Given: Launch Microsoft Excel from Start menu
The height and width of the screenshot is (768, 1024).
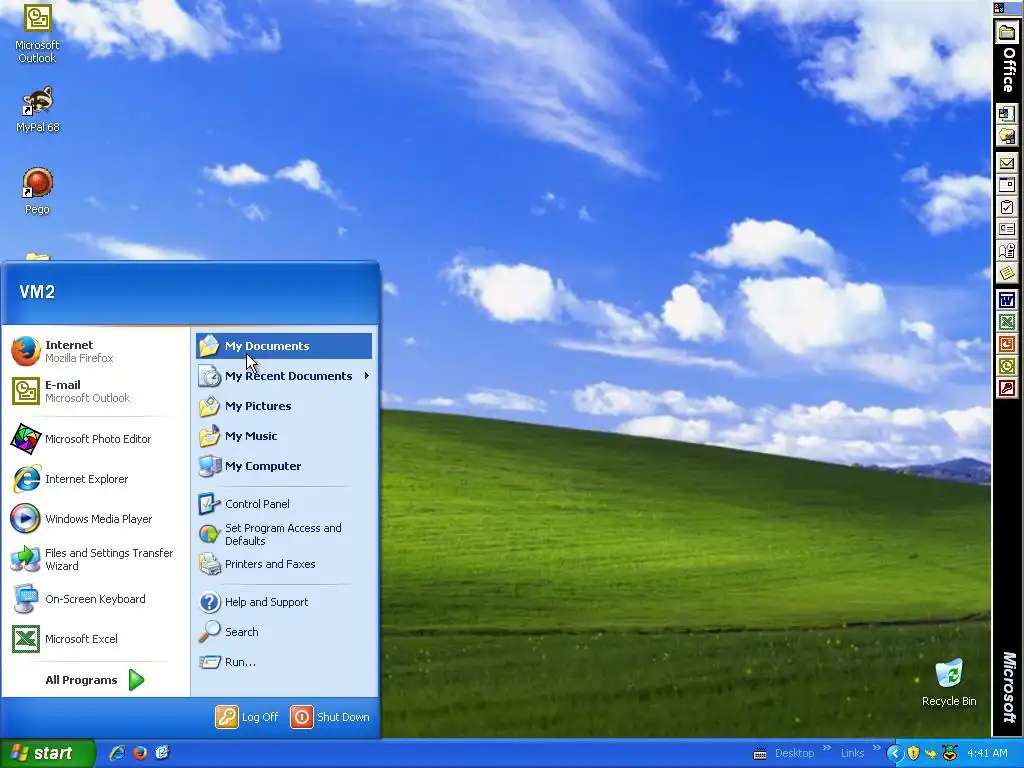Looking at the screenshot, I should 95,639.
